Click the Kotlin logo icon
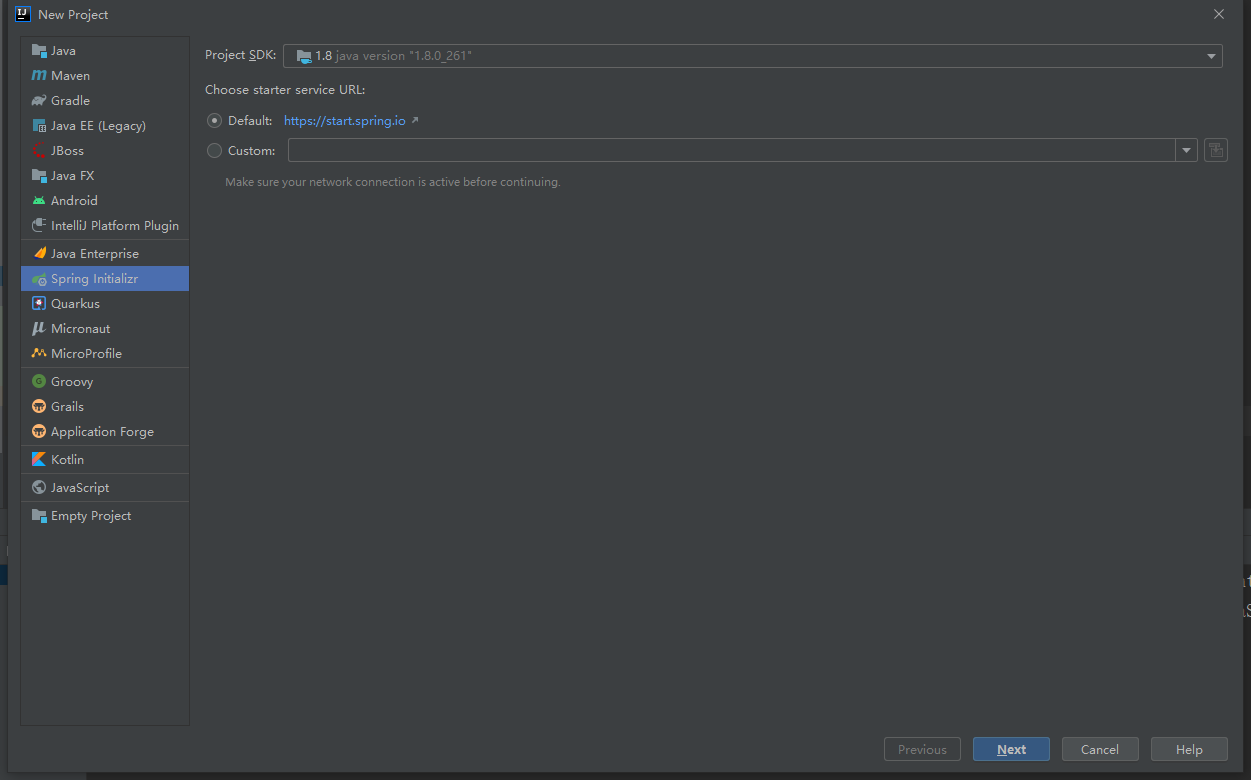Image resolution: width=1251 pixels, height=780 pixels. pyautogui.click(x=39, y=460)
